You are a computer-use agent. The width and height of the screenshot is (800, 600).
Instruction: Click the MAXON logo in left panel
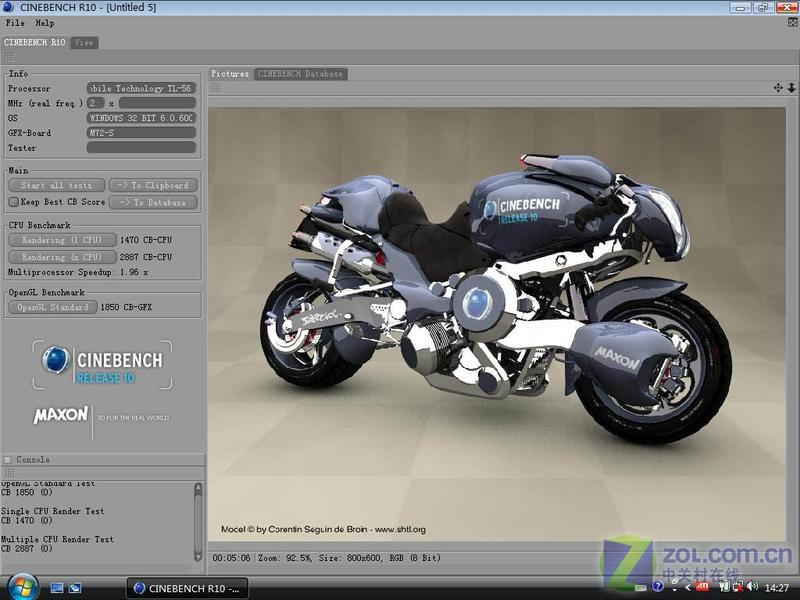61,414
